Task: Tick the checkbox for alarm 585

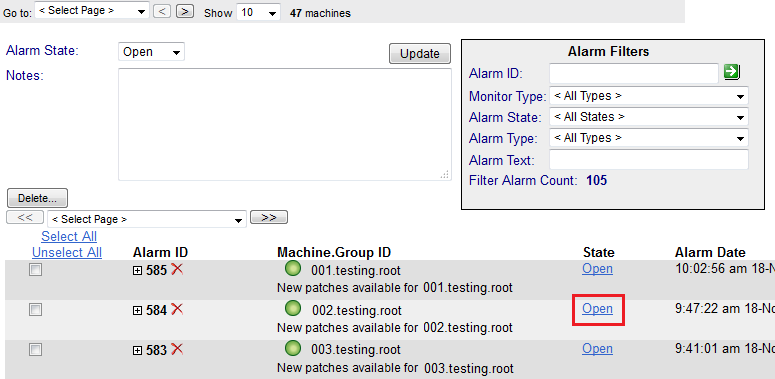Action: (36, 270)
